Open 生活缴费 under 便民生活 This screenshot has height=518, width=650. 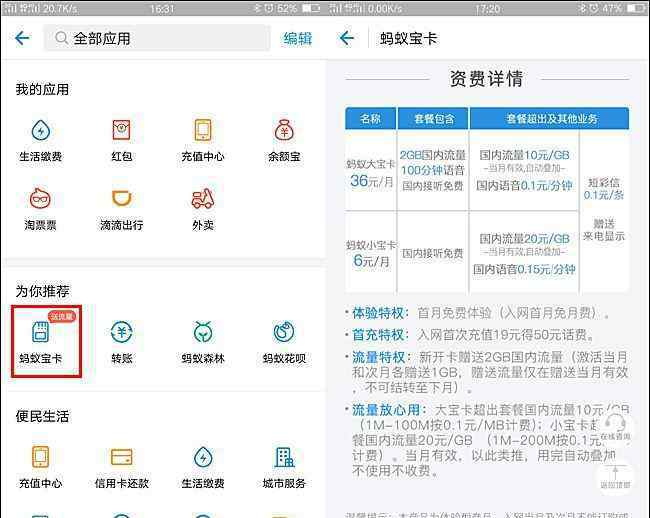[x=203, y=467]
